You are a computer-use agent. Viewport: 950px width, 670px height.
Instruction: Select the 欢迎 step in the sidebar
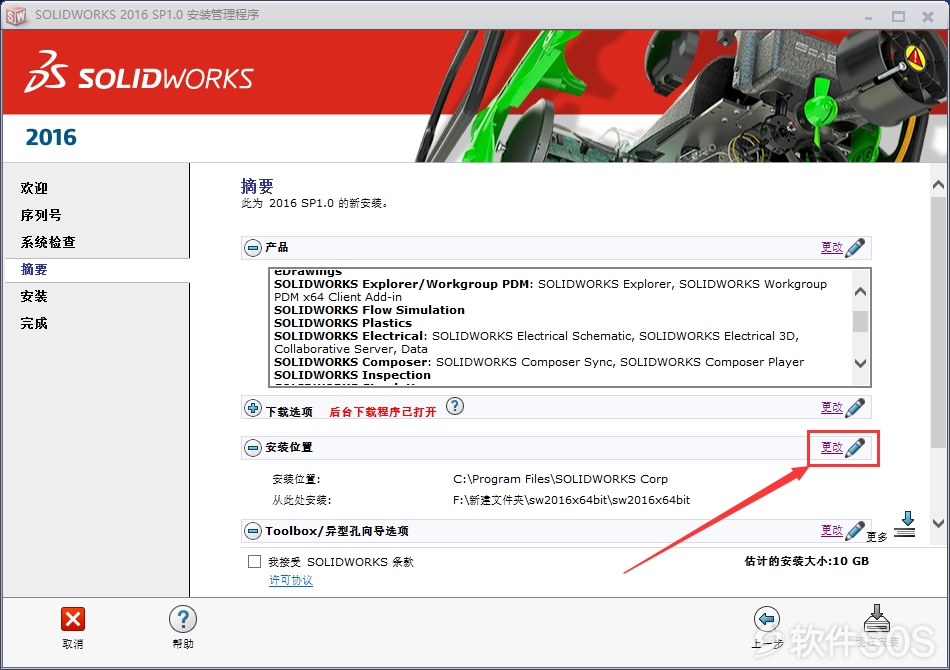pos(34,188)
